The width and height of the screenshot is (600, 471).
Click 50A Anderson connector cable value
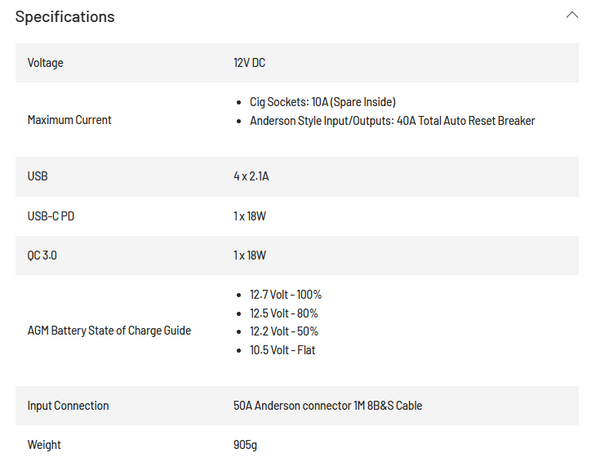click(x=328, y=406)
